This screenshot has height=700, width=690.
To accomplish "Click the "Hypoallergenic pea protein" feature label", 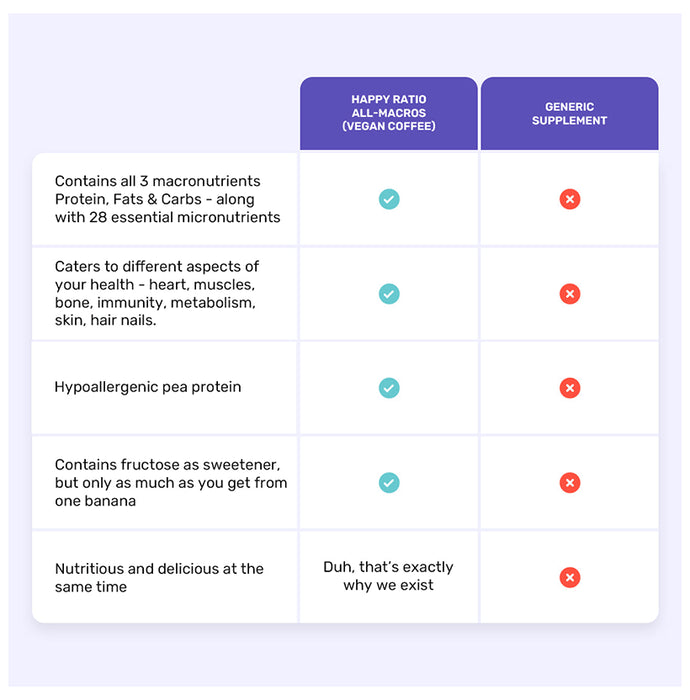I will point(148,387).
